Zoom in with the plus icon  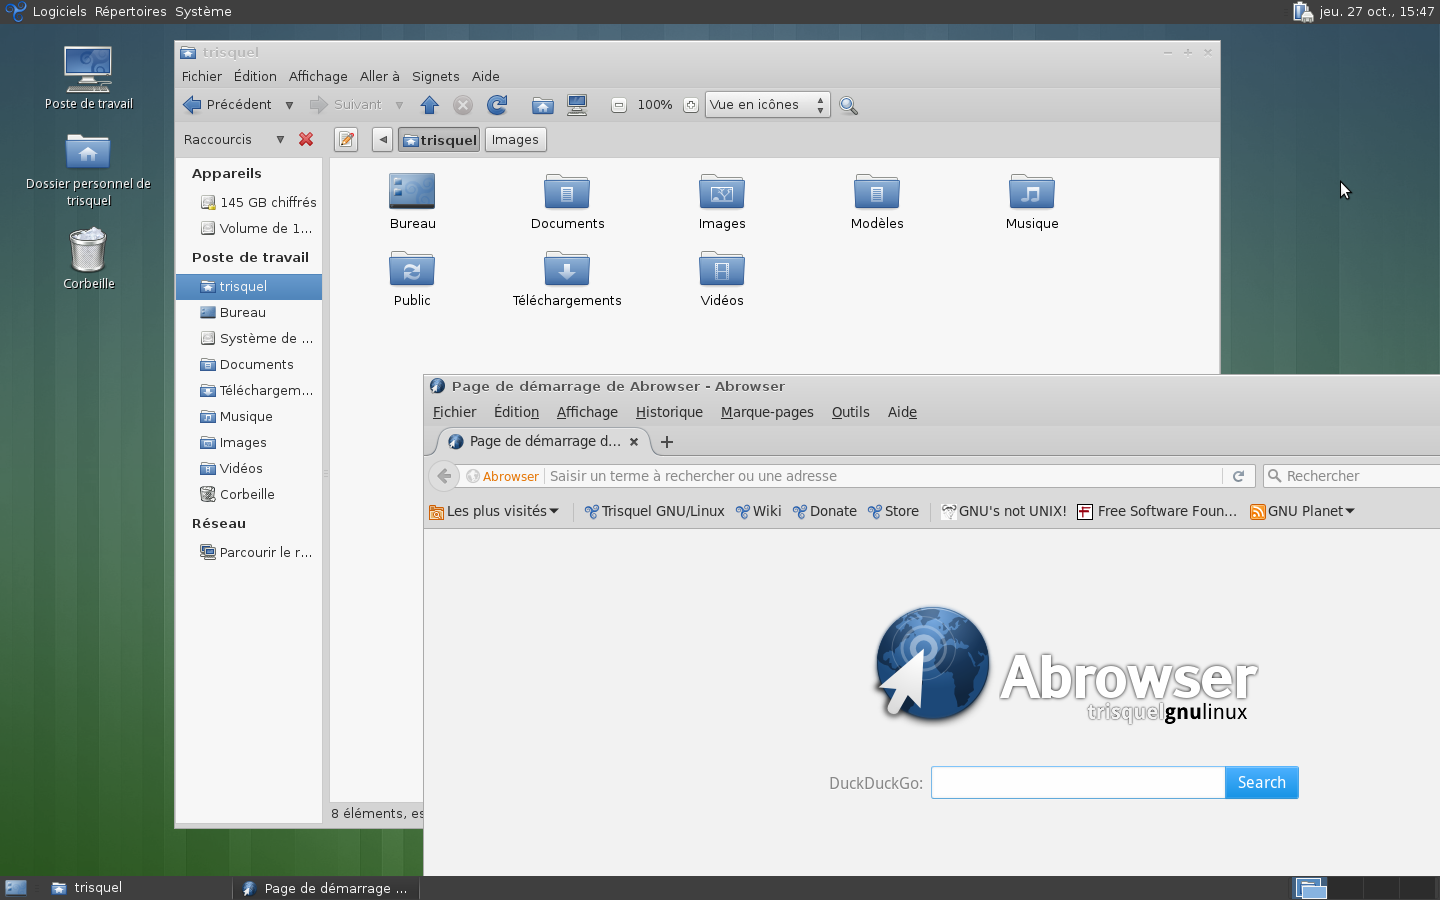(x=690, y=105)
